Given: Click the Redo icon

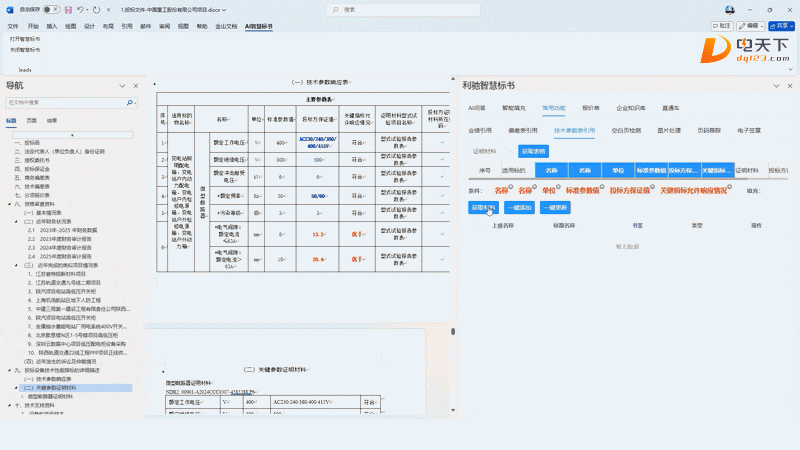Looking at the screenshot, I should (97, 10).
